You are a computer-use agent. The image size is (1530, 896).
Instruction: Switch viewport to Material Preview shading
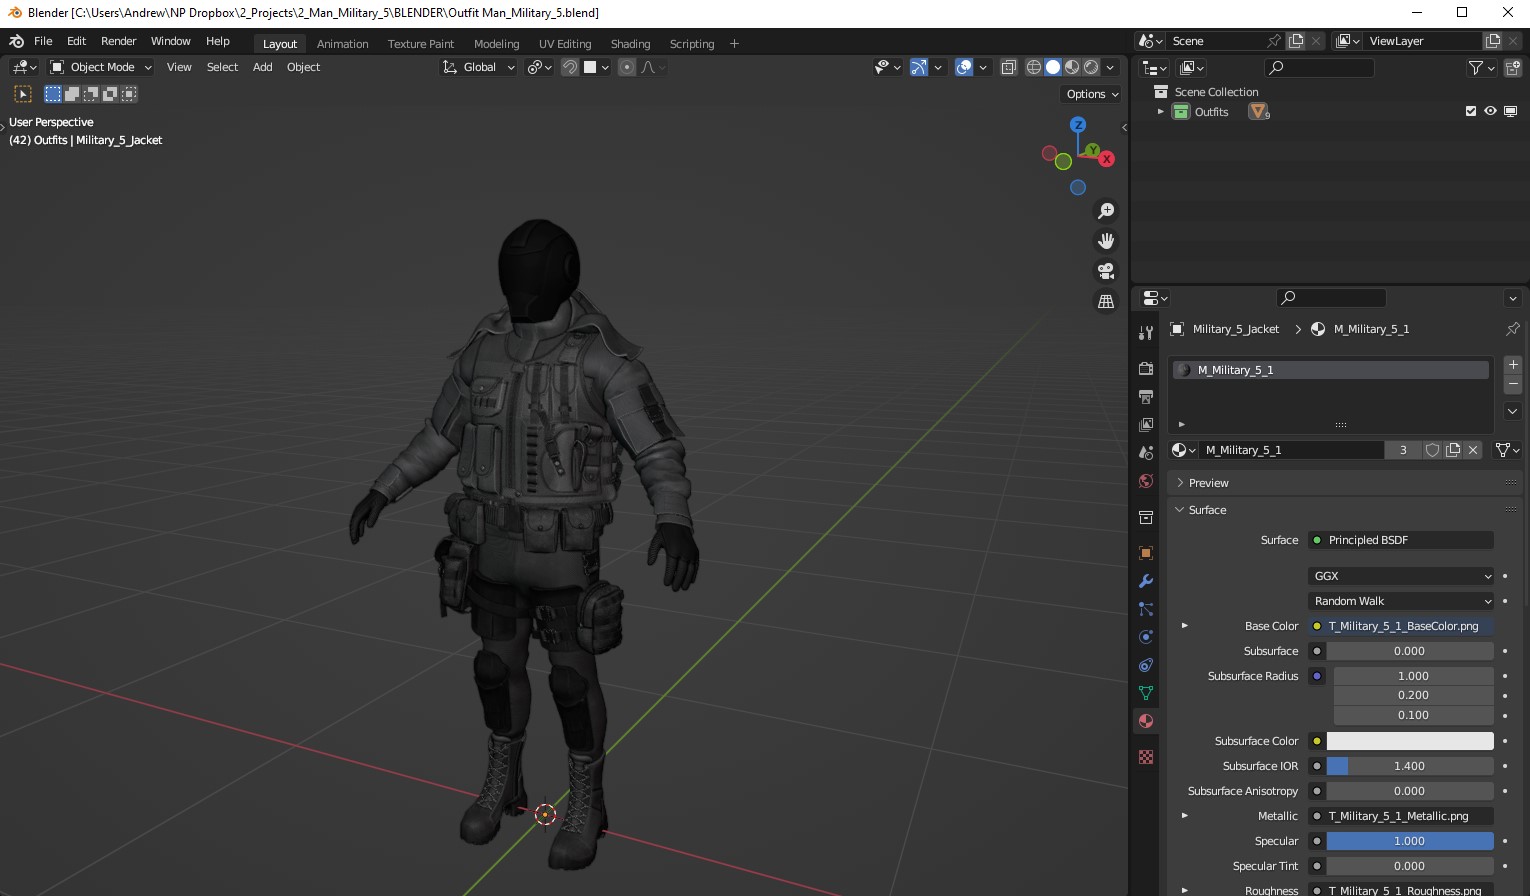[1072, 67]
